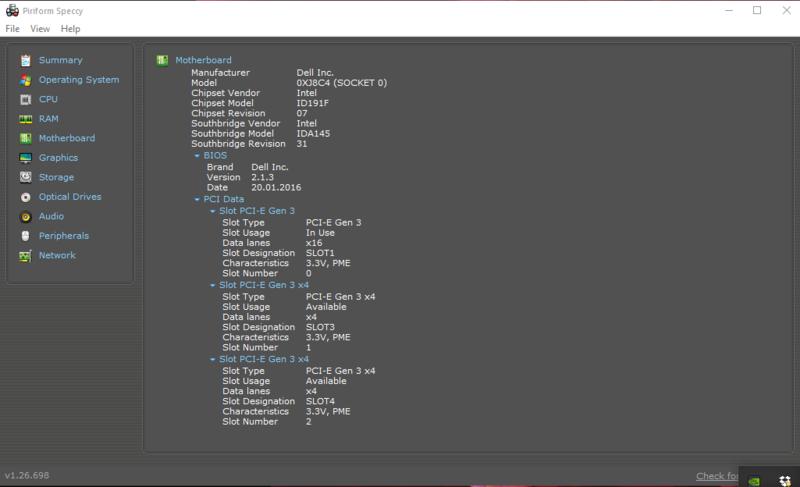
Task: Select BIOS Date value 20.01.2016
Action: 276,188
